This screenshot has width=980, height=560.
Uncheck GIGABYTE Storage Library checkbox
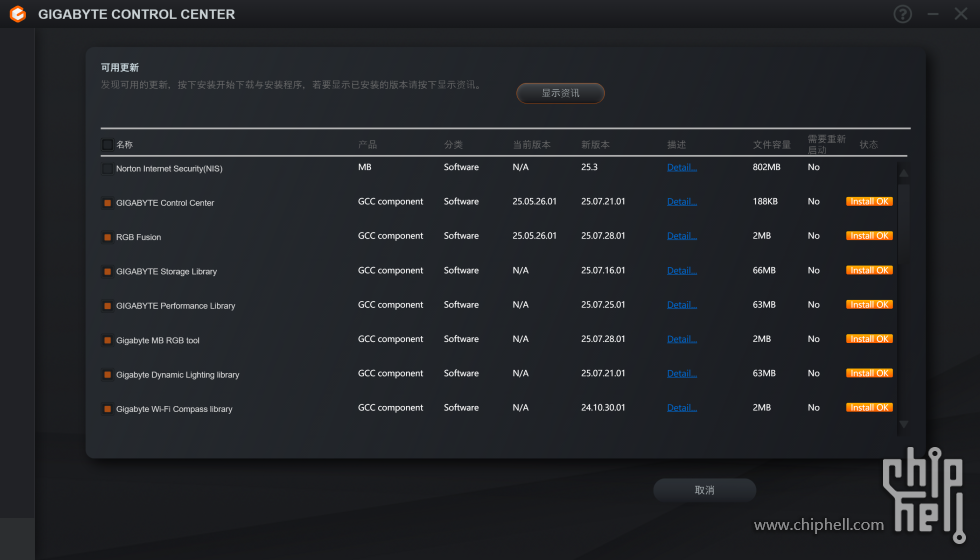[x=108, y=272]
